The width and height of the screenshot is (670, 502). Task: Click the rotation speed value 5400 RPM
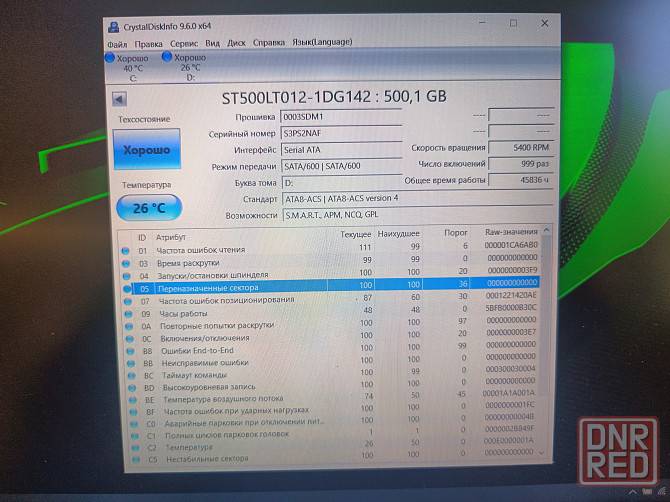[x=521, y=147]
